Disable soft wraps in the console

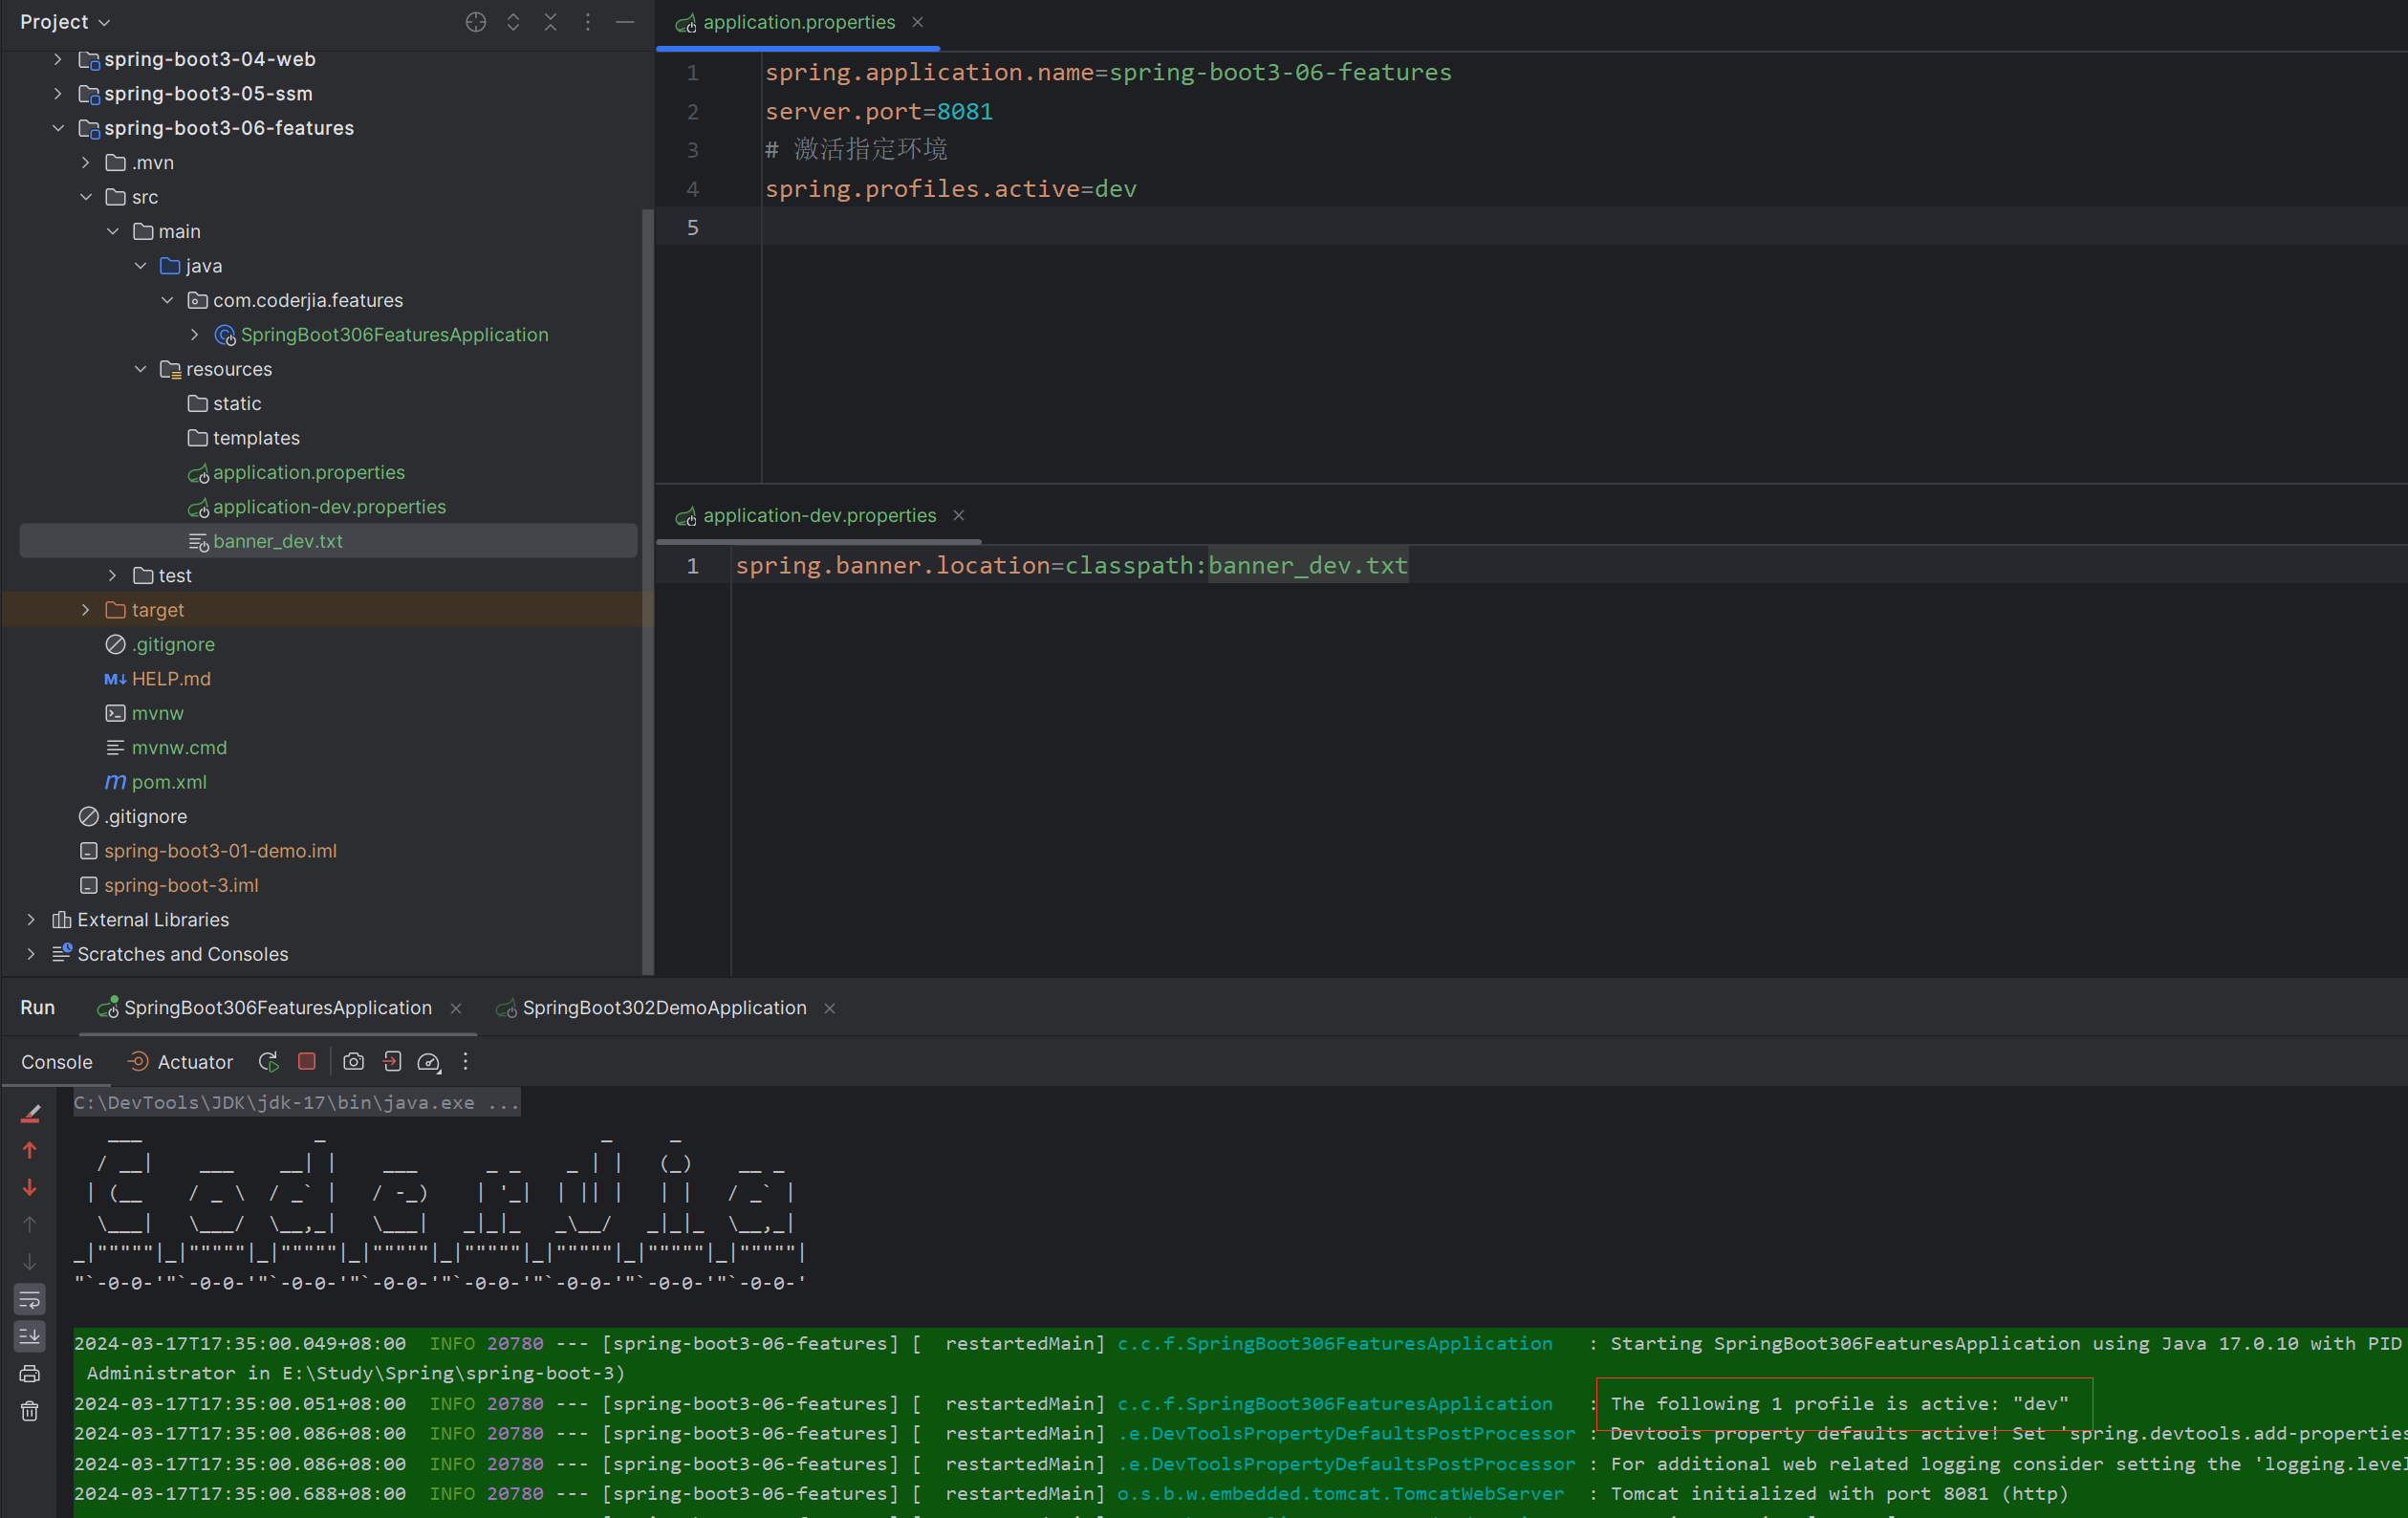(x=30, y=1298)
